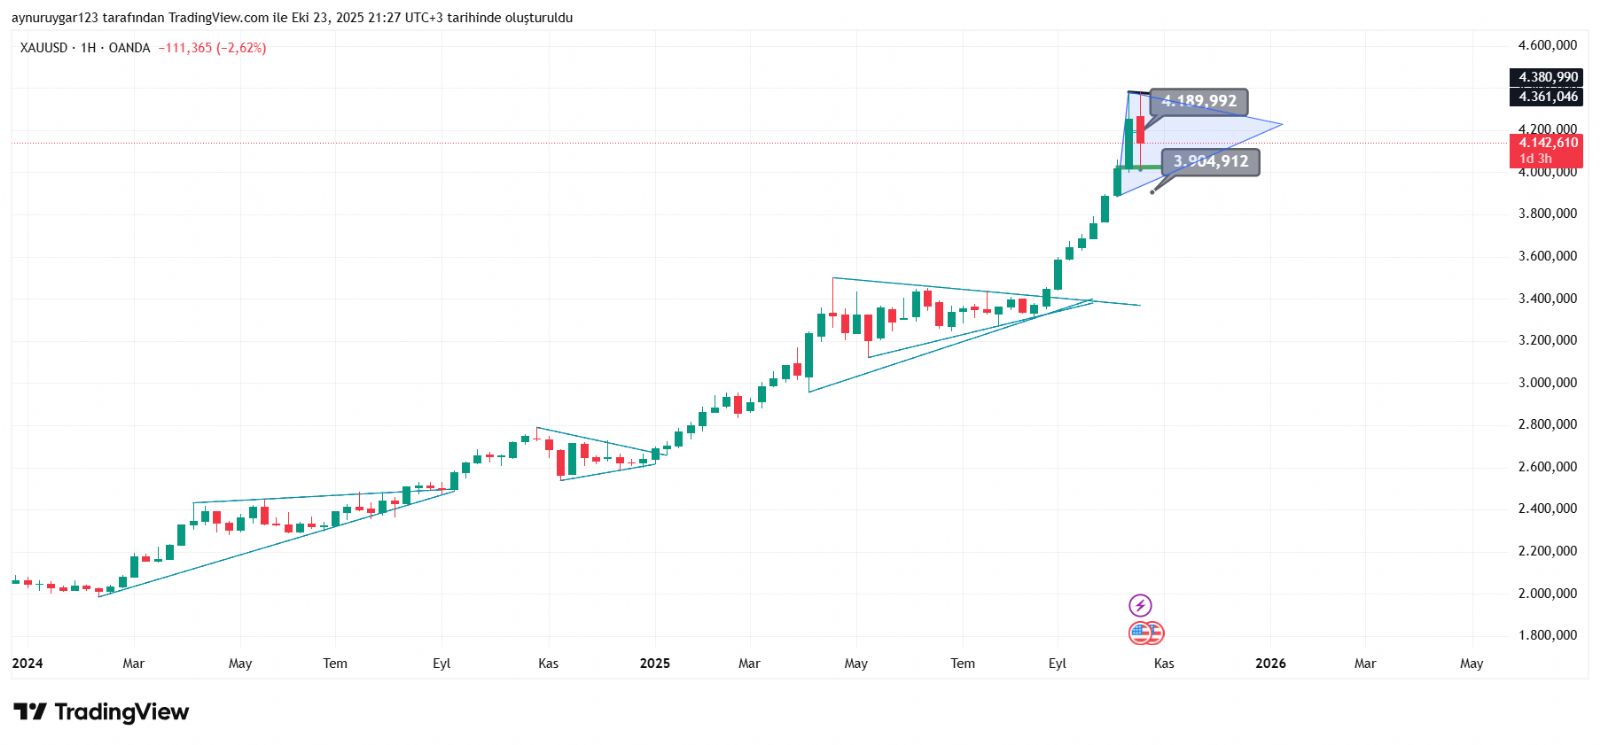Viewport: 1600px width, 745px height.
Task: Click the 1H timeframe label
Action: point(88,48)
